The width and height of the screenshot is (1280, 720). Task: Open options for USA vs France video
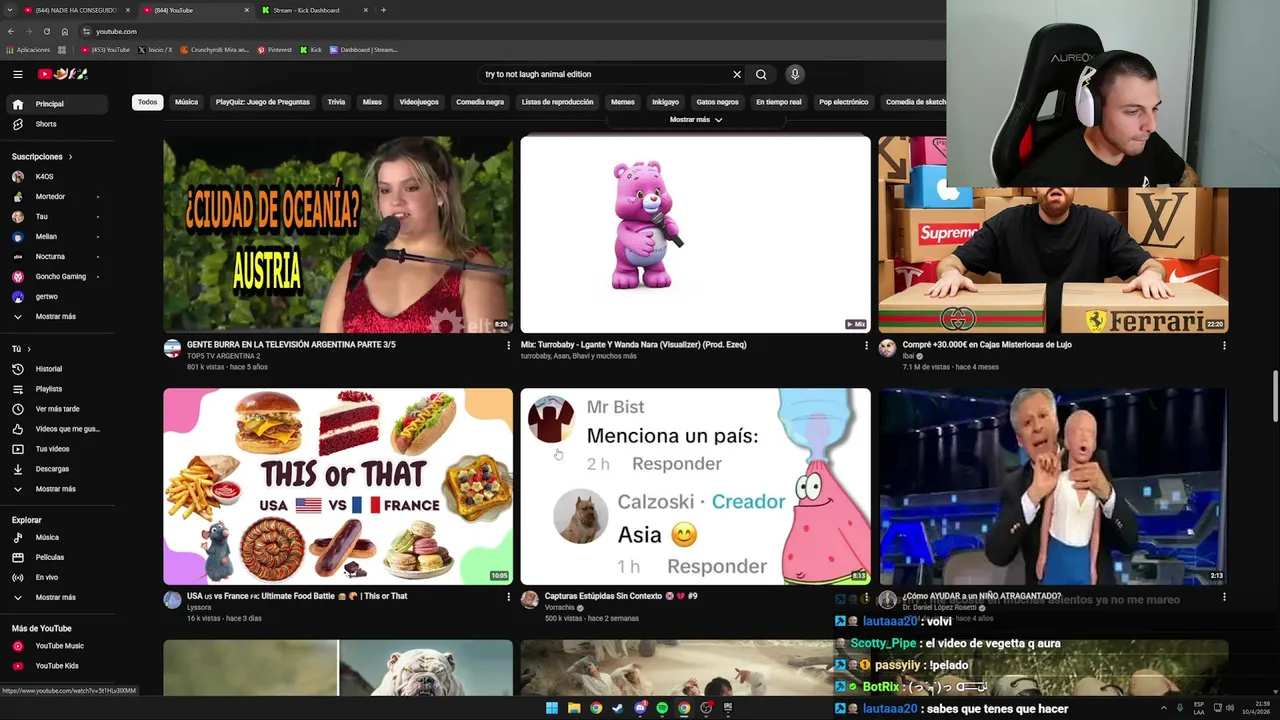click(508, 597)
